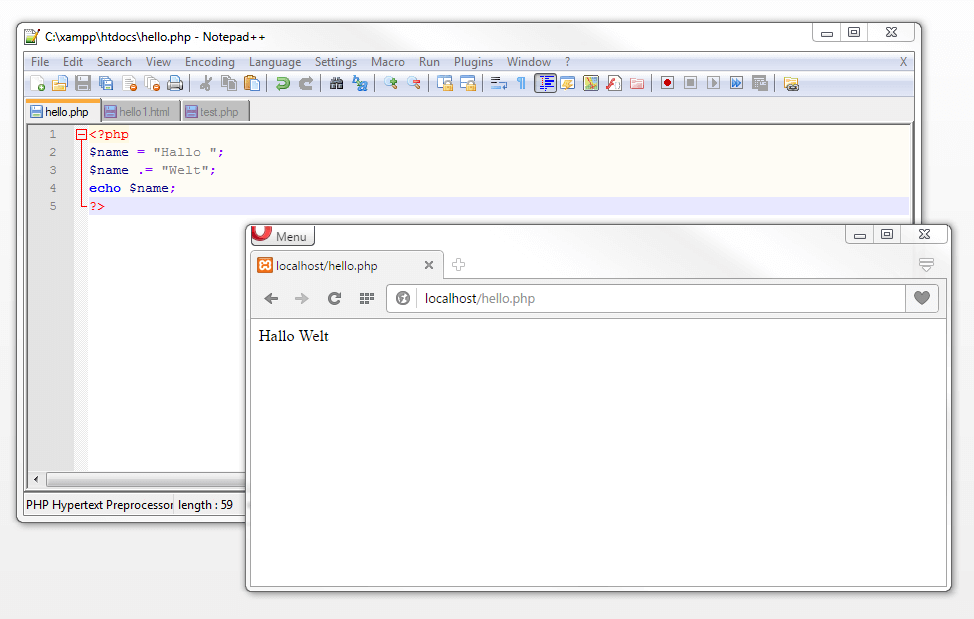Image resolution: width=974 pixels, height=619 pixels.
Task: Open the ? help menu
Action: coord(567,62)
